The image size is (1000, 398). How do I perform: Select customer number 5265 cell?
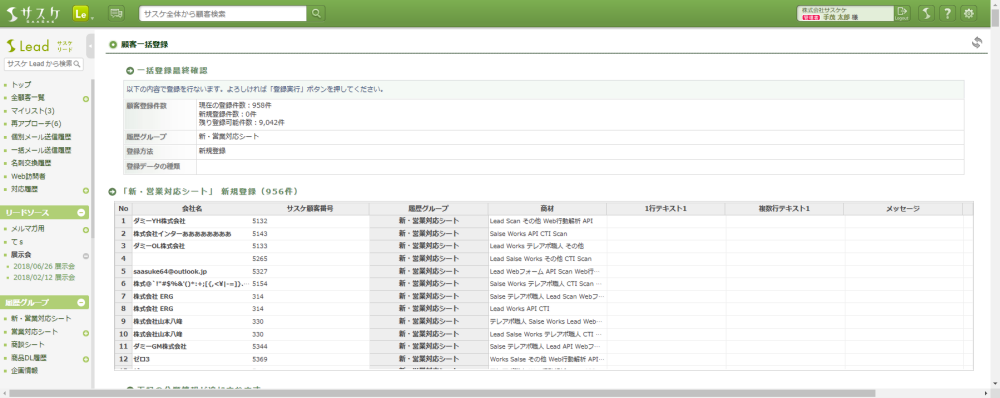(x=310, y=258)
